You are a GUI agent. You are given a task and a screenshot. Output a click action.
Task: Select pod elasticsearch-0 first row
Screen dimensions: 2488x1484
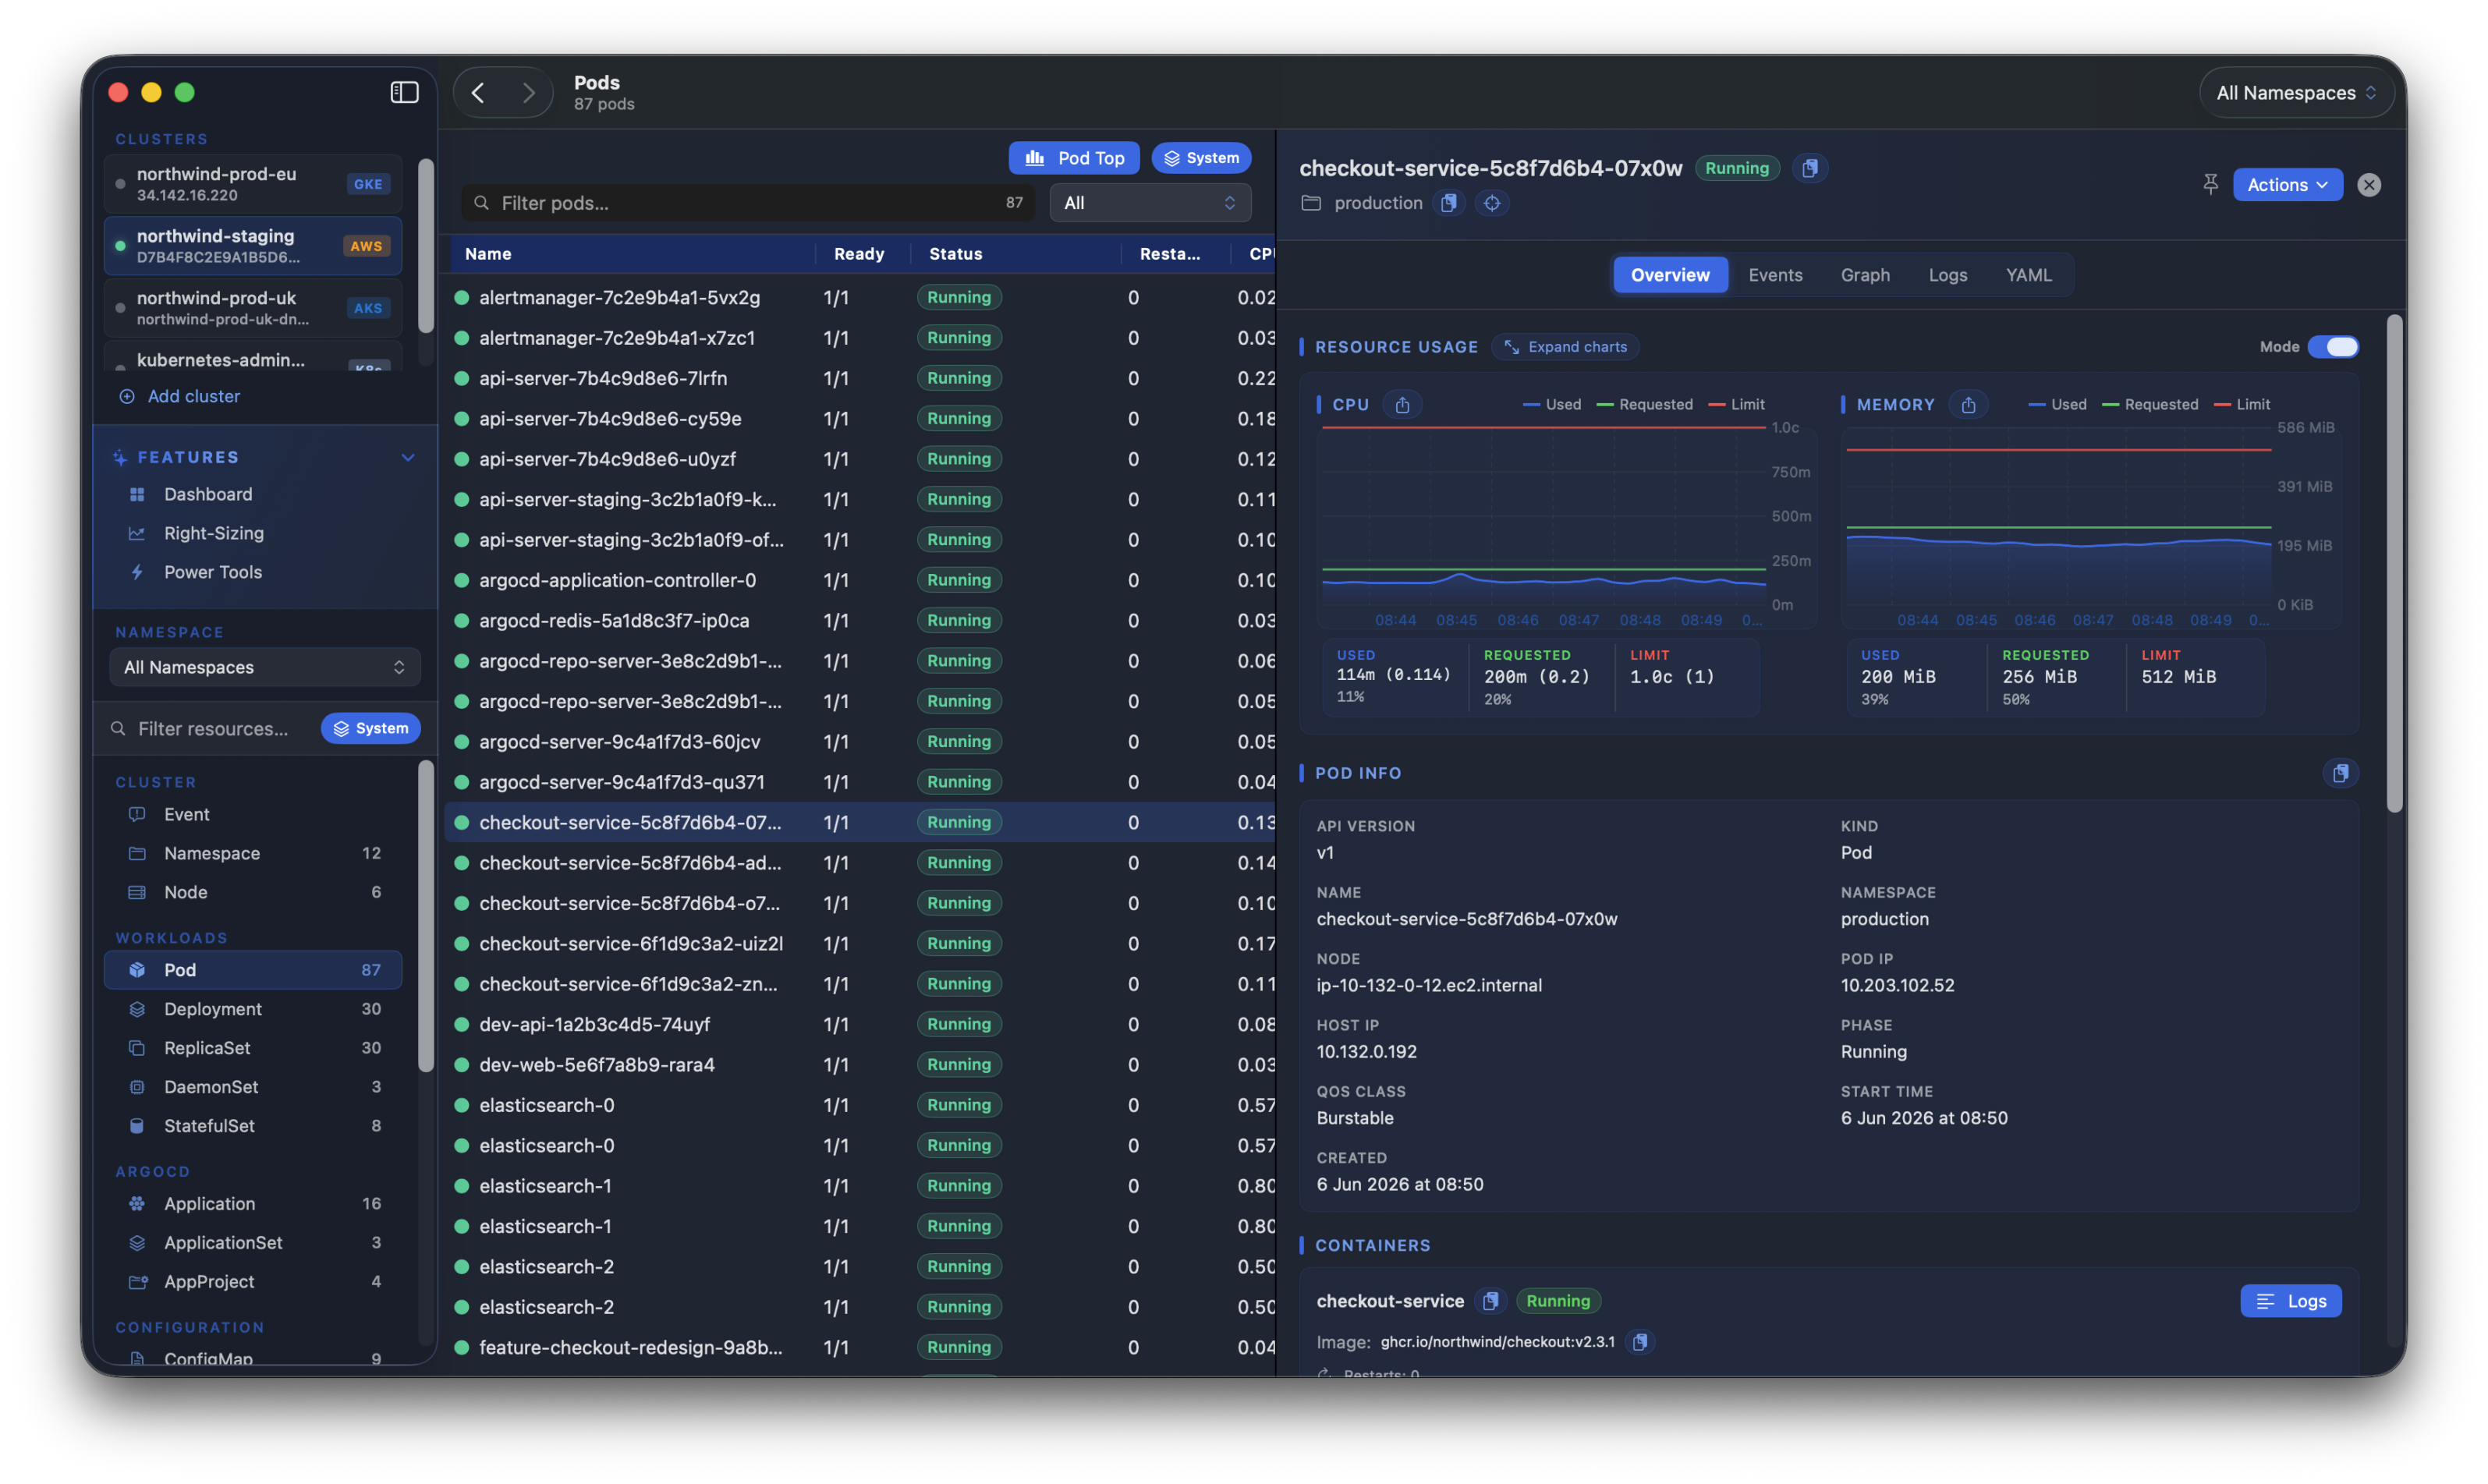(859, 1105)
